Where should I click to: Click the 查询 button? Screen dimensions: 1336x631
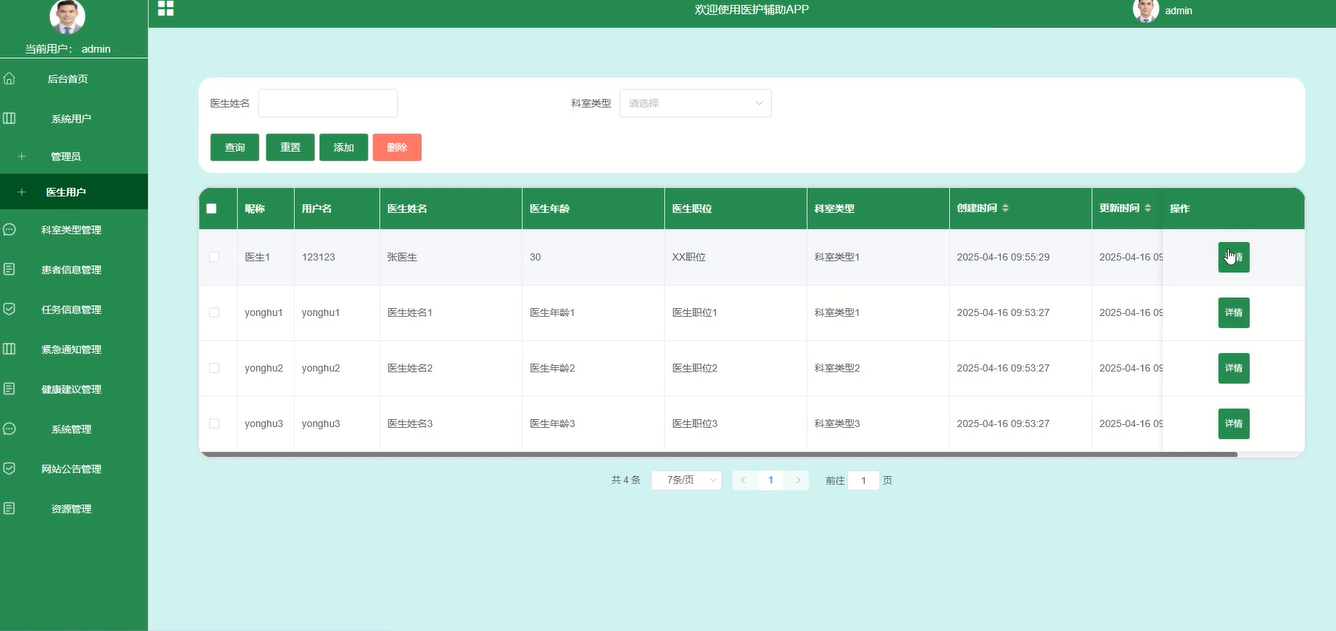(x=235, y=147)
